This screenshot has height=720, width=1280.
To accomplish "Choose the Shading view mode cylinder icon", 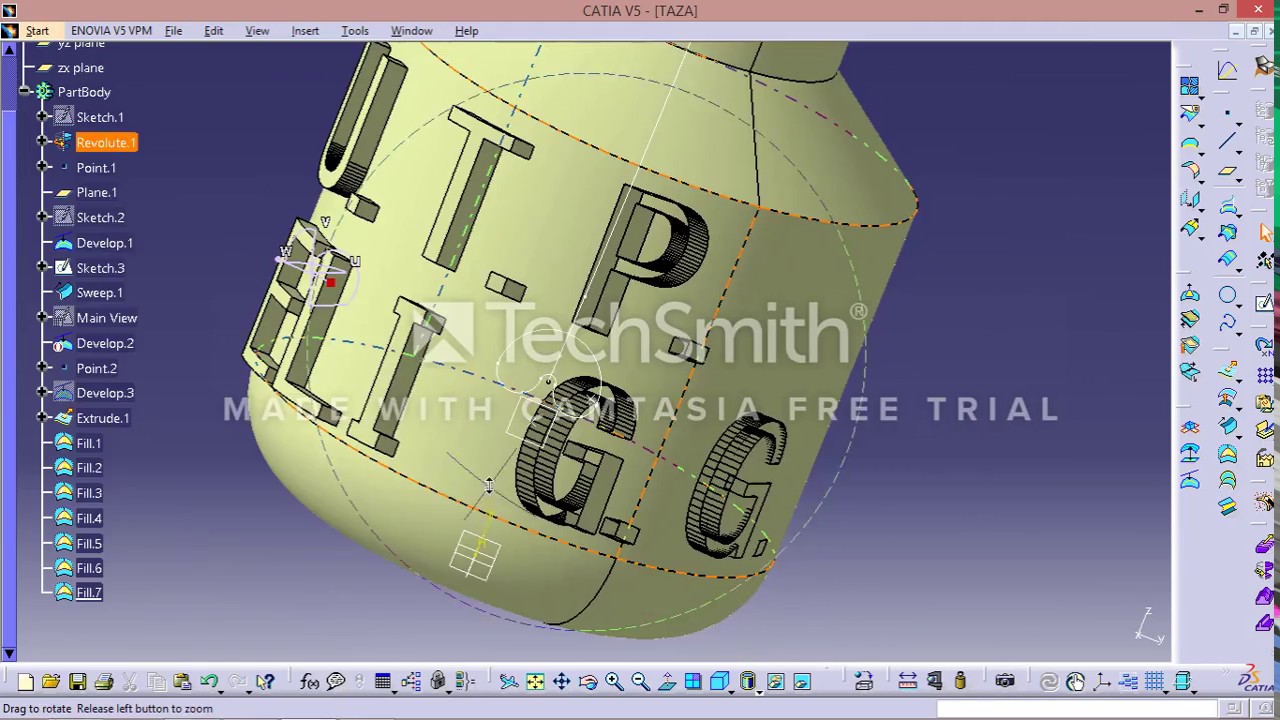I will [749, 682].
